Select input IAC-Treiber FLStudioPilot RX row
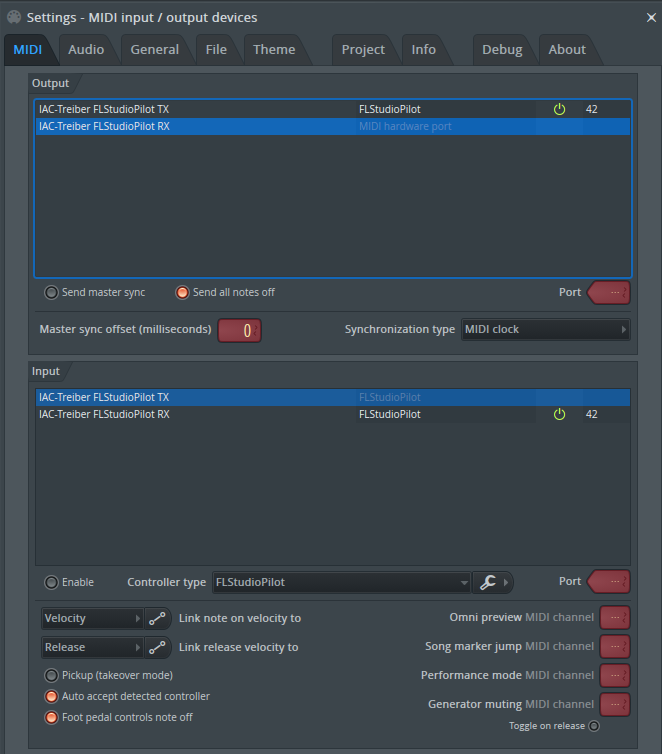Image resolution: width=662 pixels, height=754 pixels. (x=333, y=414)
